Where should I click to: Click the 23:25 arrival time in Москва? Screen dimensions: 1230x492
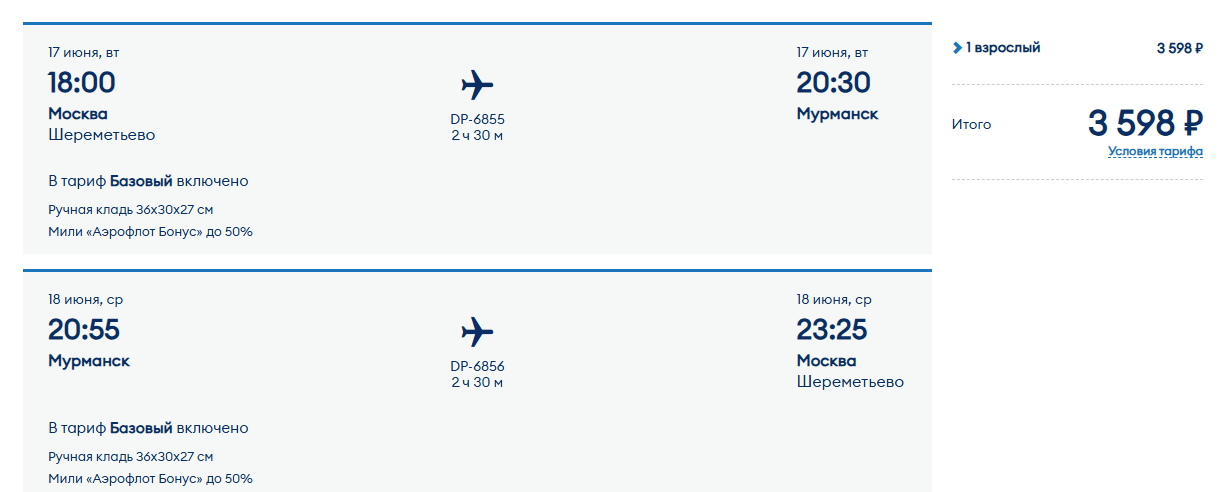832,329
